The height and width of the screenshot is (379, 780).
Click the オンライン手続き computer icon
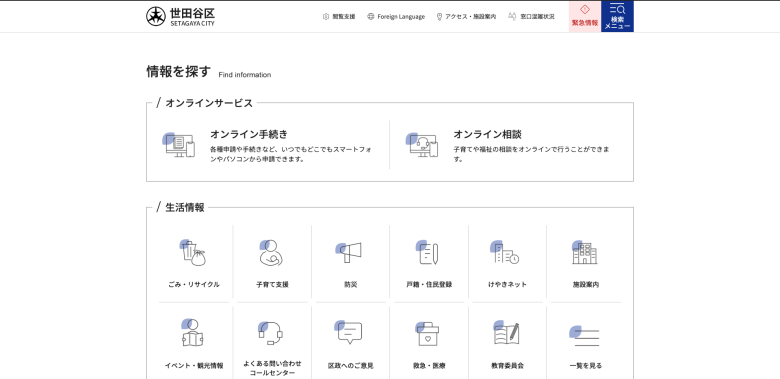pyautogui.click(x=180, y=145)
